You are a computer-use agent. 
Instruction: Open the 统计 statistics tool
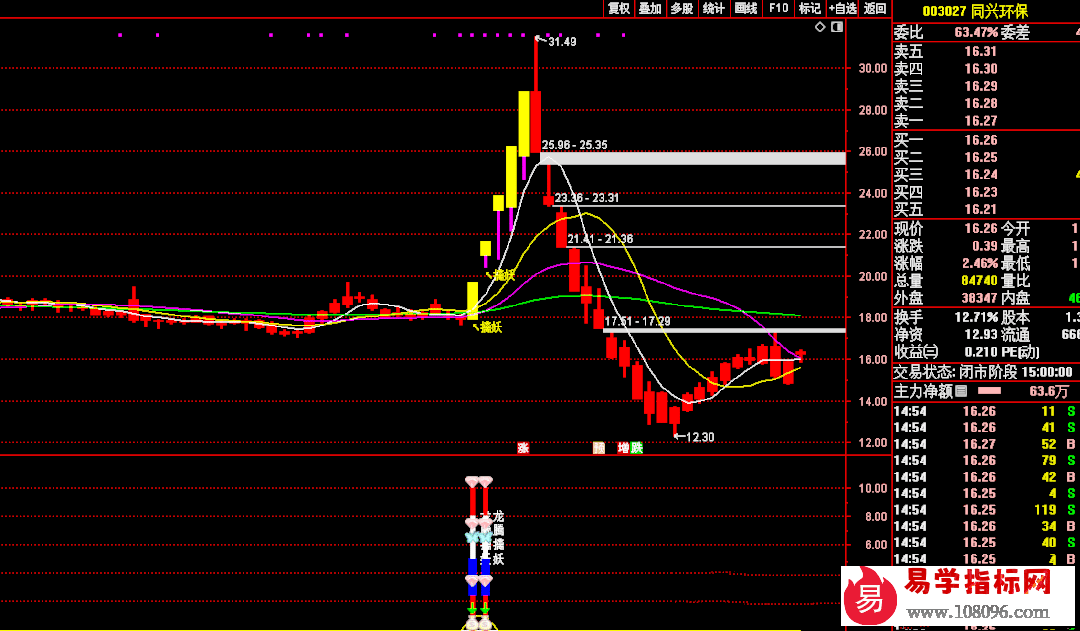click(x=713, y=8)
